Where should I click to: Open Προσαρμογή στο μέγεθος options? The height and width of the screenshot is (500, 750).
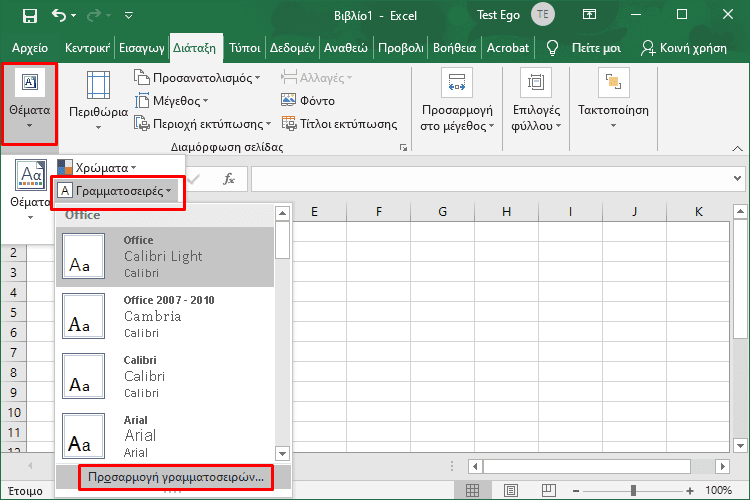click(x=457, y=100)
